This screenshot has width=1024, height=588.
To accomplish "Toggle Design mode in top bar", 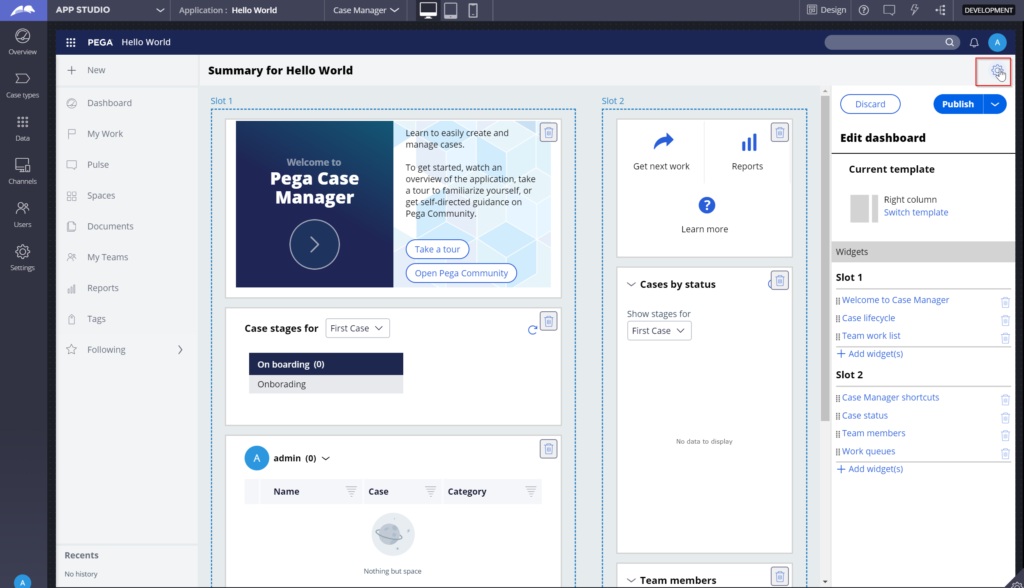I will [826, 10].
